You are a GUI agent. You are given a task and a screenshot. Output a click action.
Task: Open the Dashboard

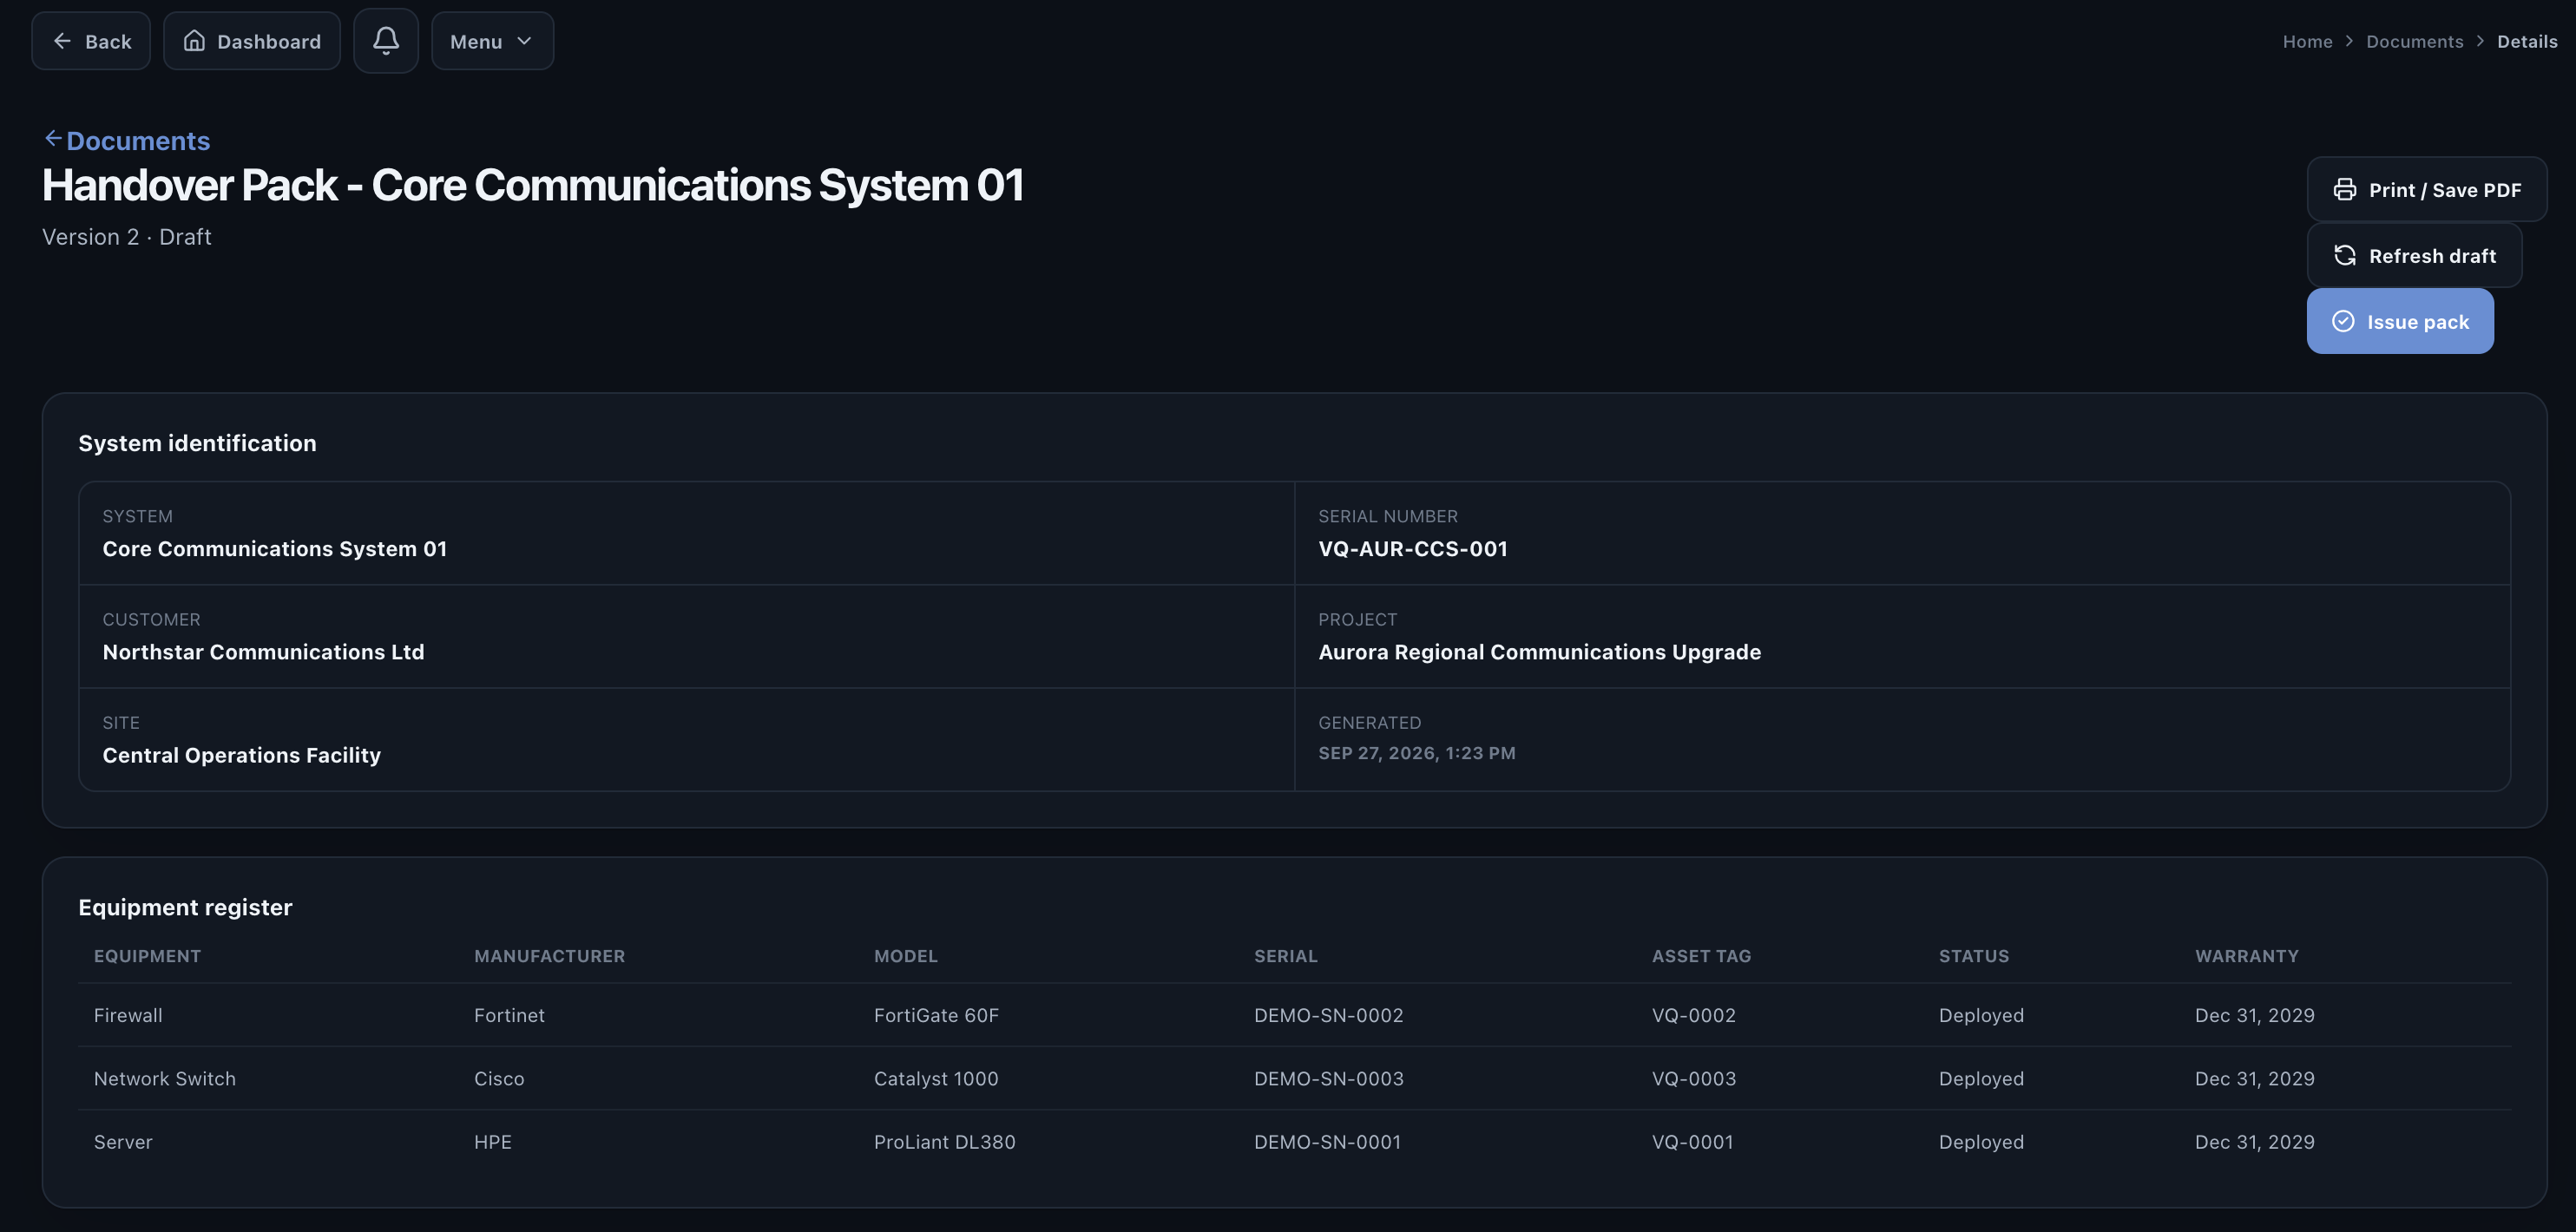(x=252, y=41)
